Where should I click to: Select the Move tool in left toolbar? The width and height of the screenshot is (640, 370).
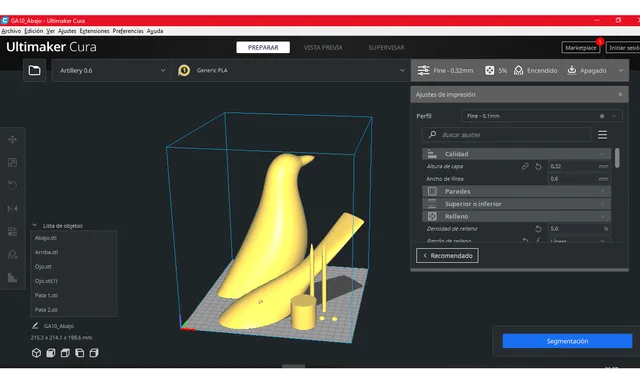[12, 140]
